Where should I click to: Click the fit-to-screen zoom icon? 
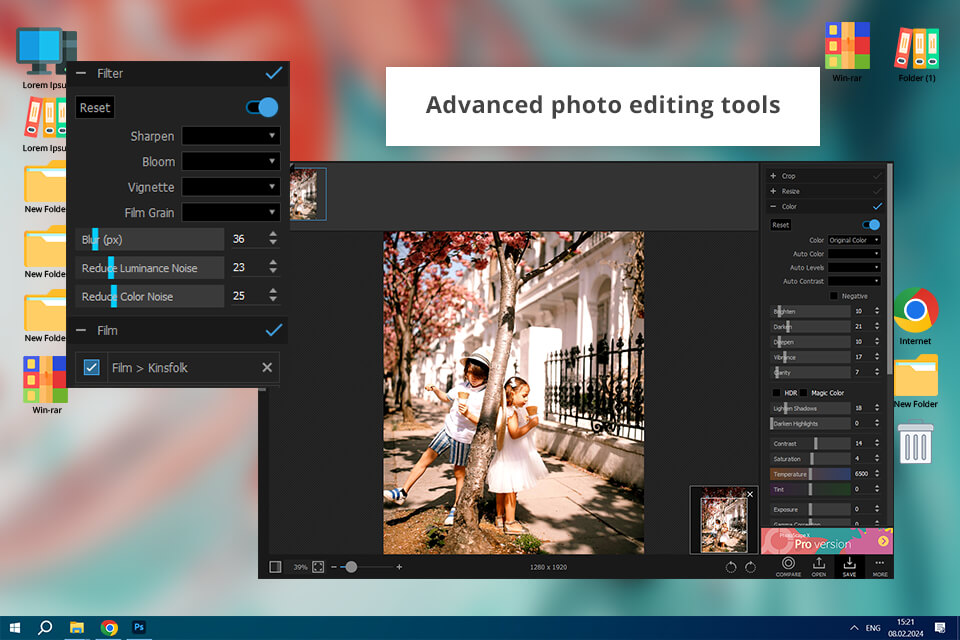click(x=318, y=567)
